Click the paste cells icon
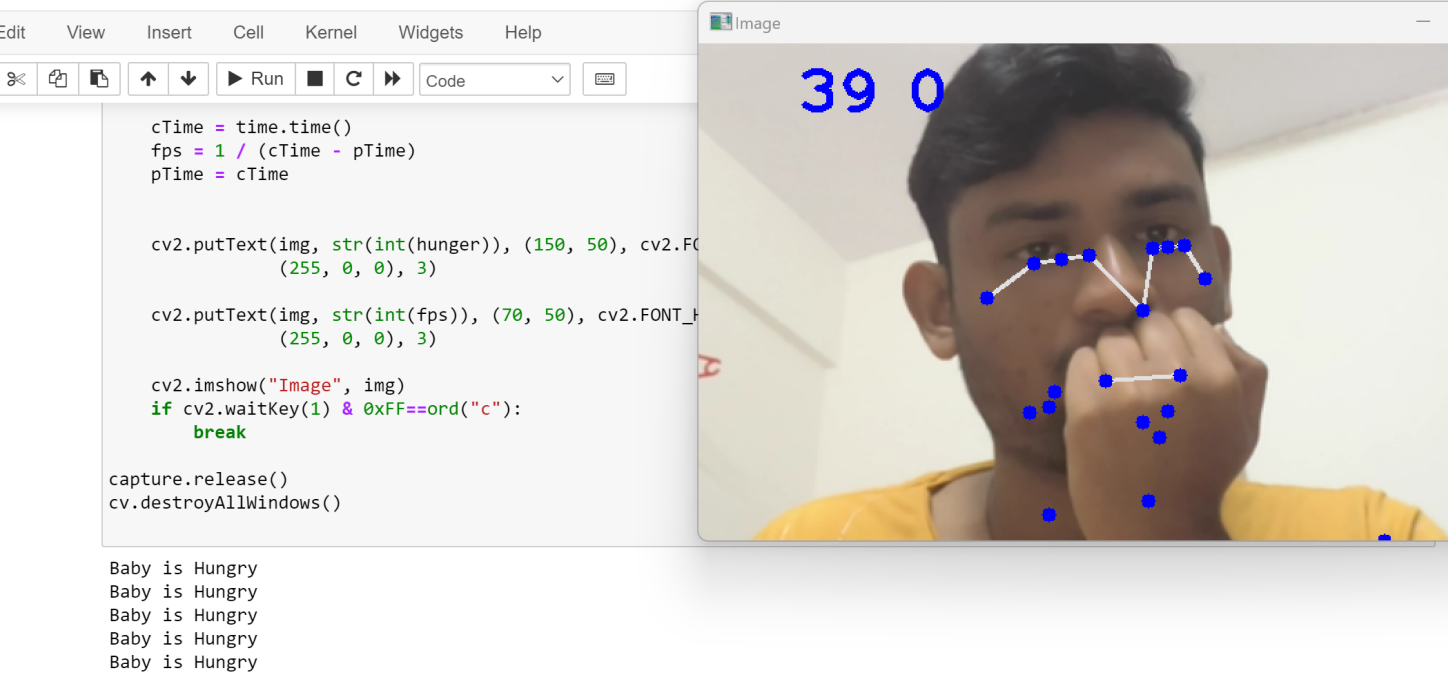1448x680 pixels. click(x=99, y=78)
